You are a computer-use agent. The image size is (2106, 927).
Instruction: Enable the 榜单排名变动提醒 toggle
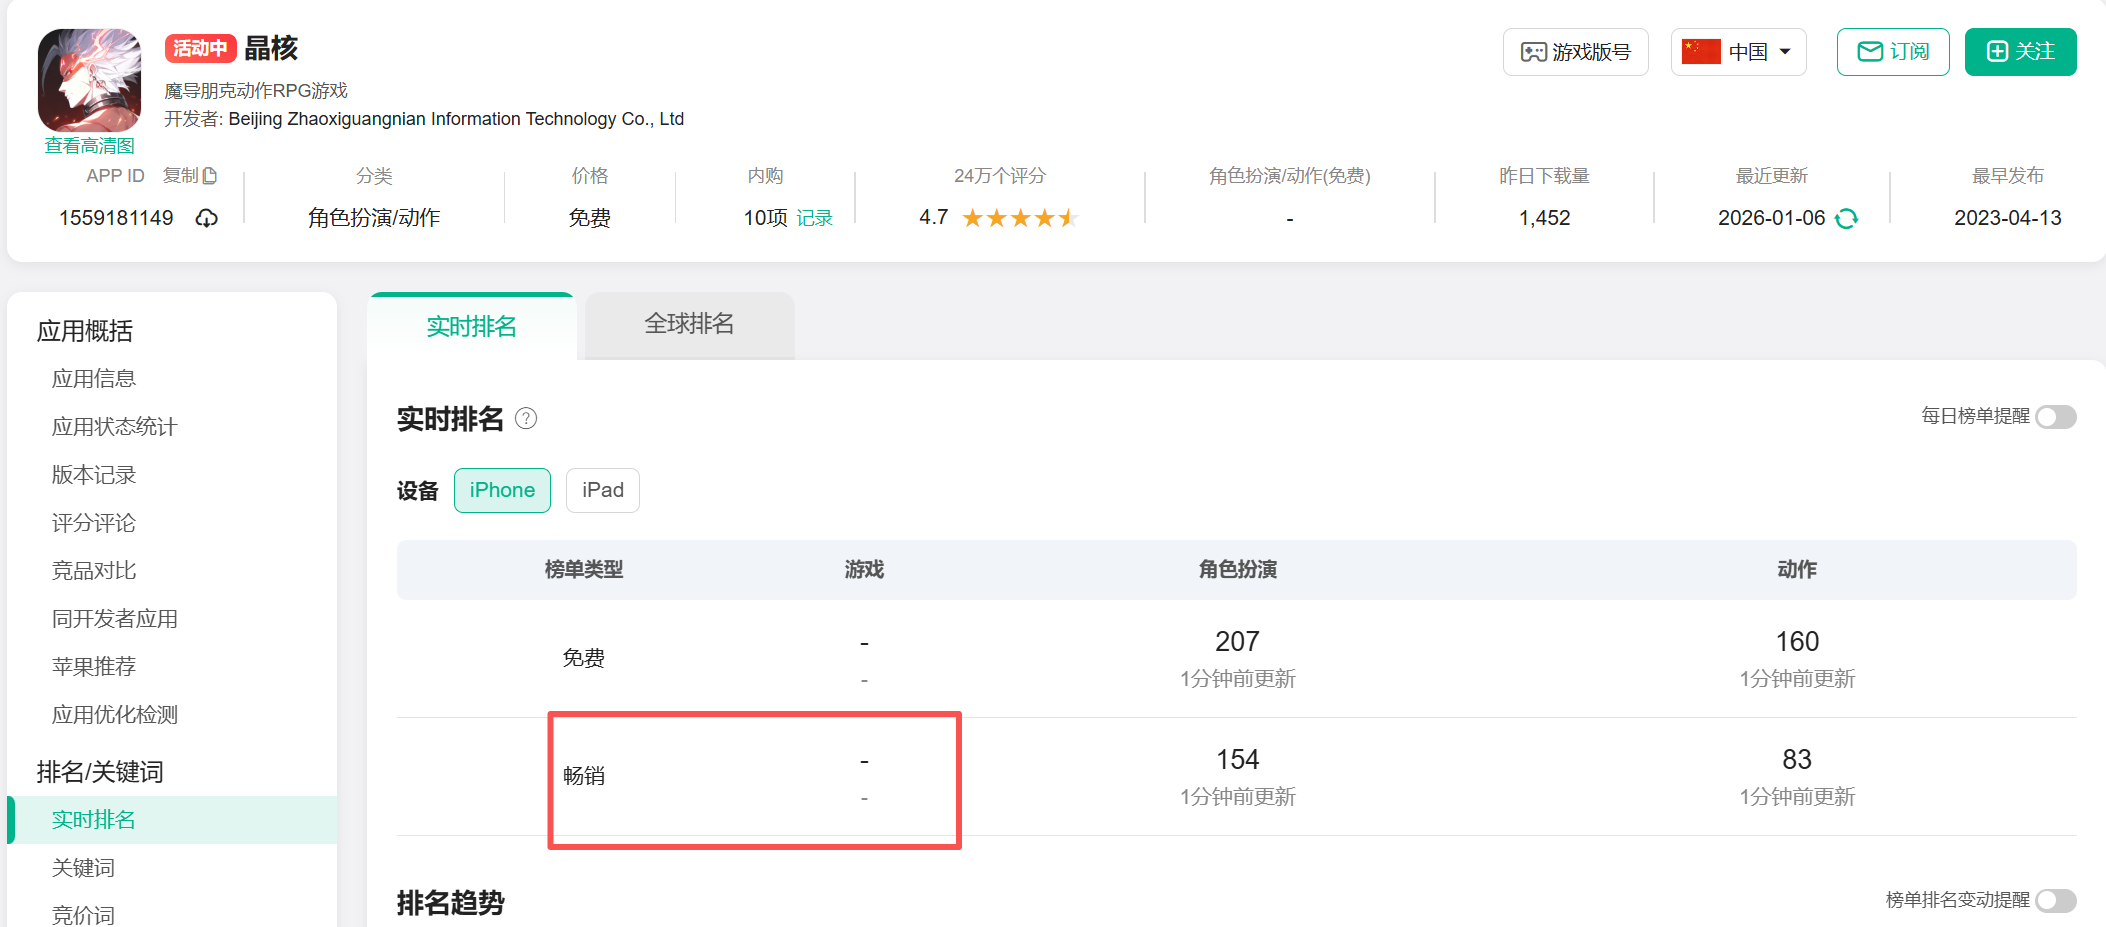[x=2055, y=900]
